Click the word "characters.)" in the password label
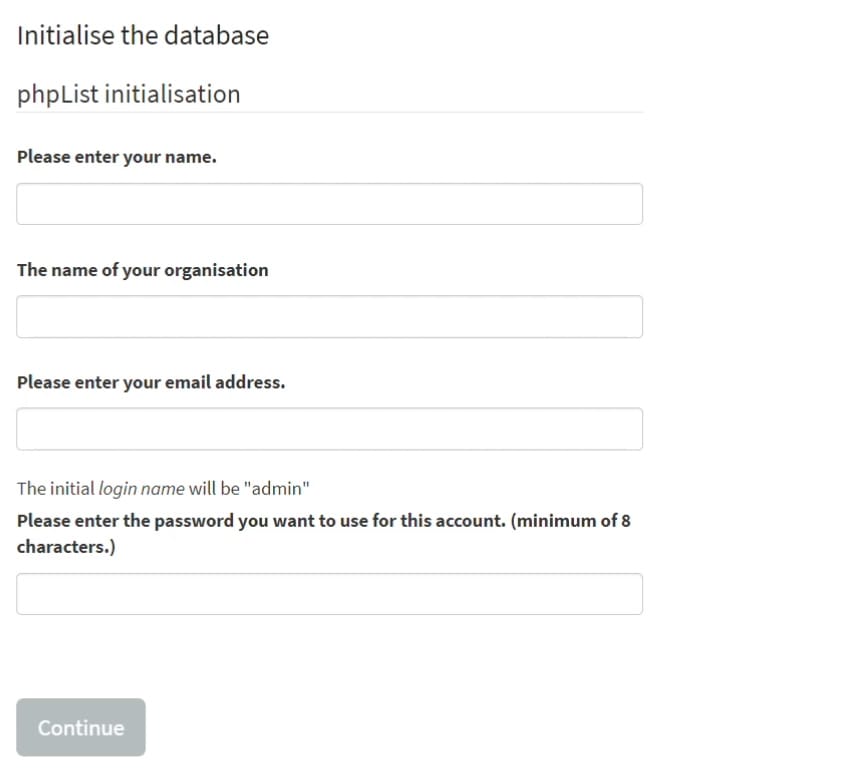 tap(66, 547)
